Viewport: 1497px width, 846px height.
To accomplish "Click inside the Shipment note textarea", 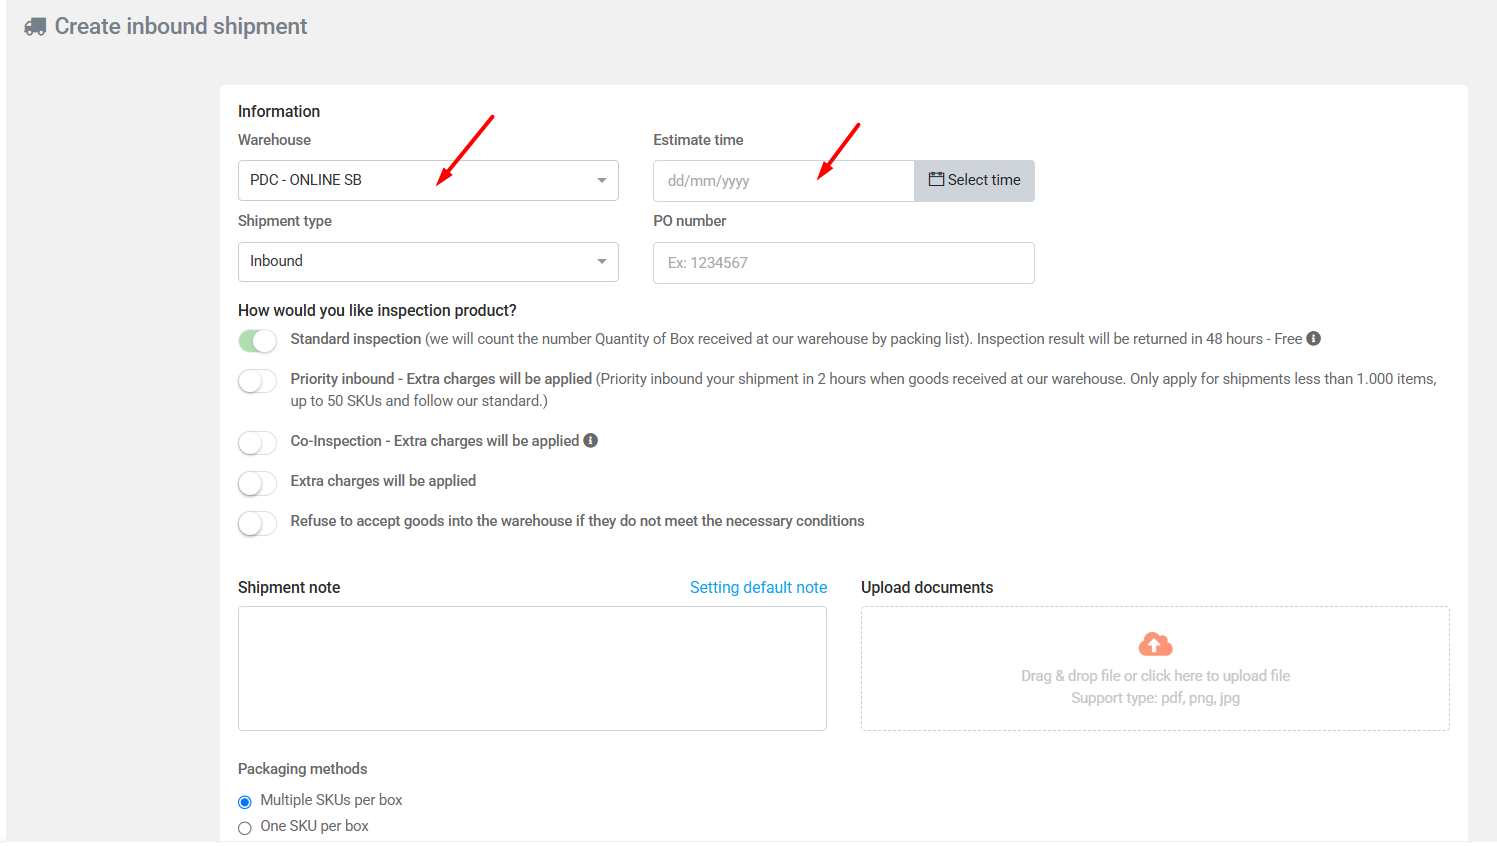I will (x=532, y=668).
